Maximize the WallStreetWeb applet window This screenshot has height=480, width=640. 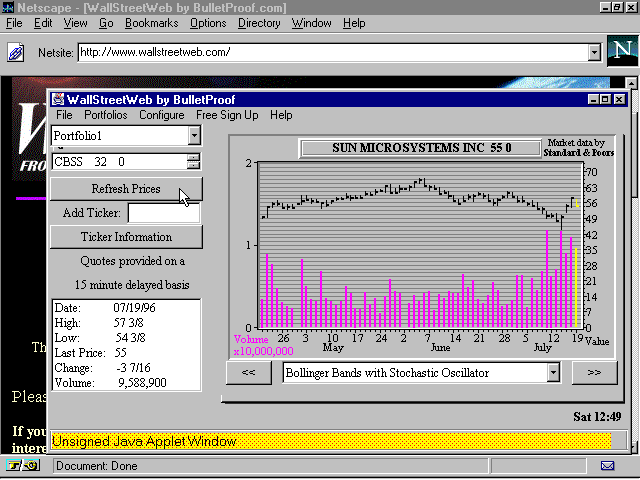click(x=606, y=99)
